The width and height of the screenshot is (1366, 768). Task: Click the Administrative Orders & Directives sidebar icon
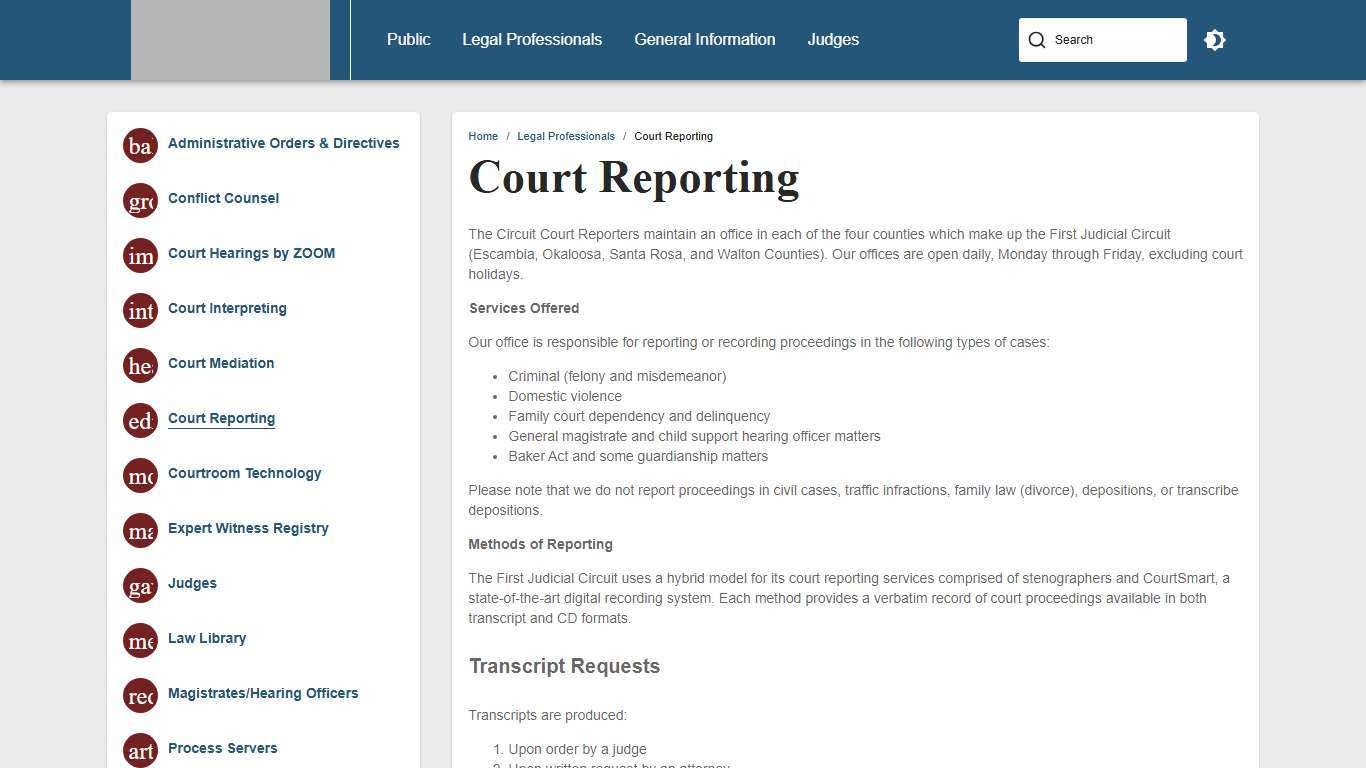click(140, 145)
